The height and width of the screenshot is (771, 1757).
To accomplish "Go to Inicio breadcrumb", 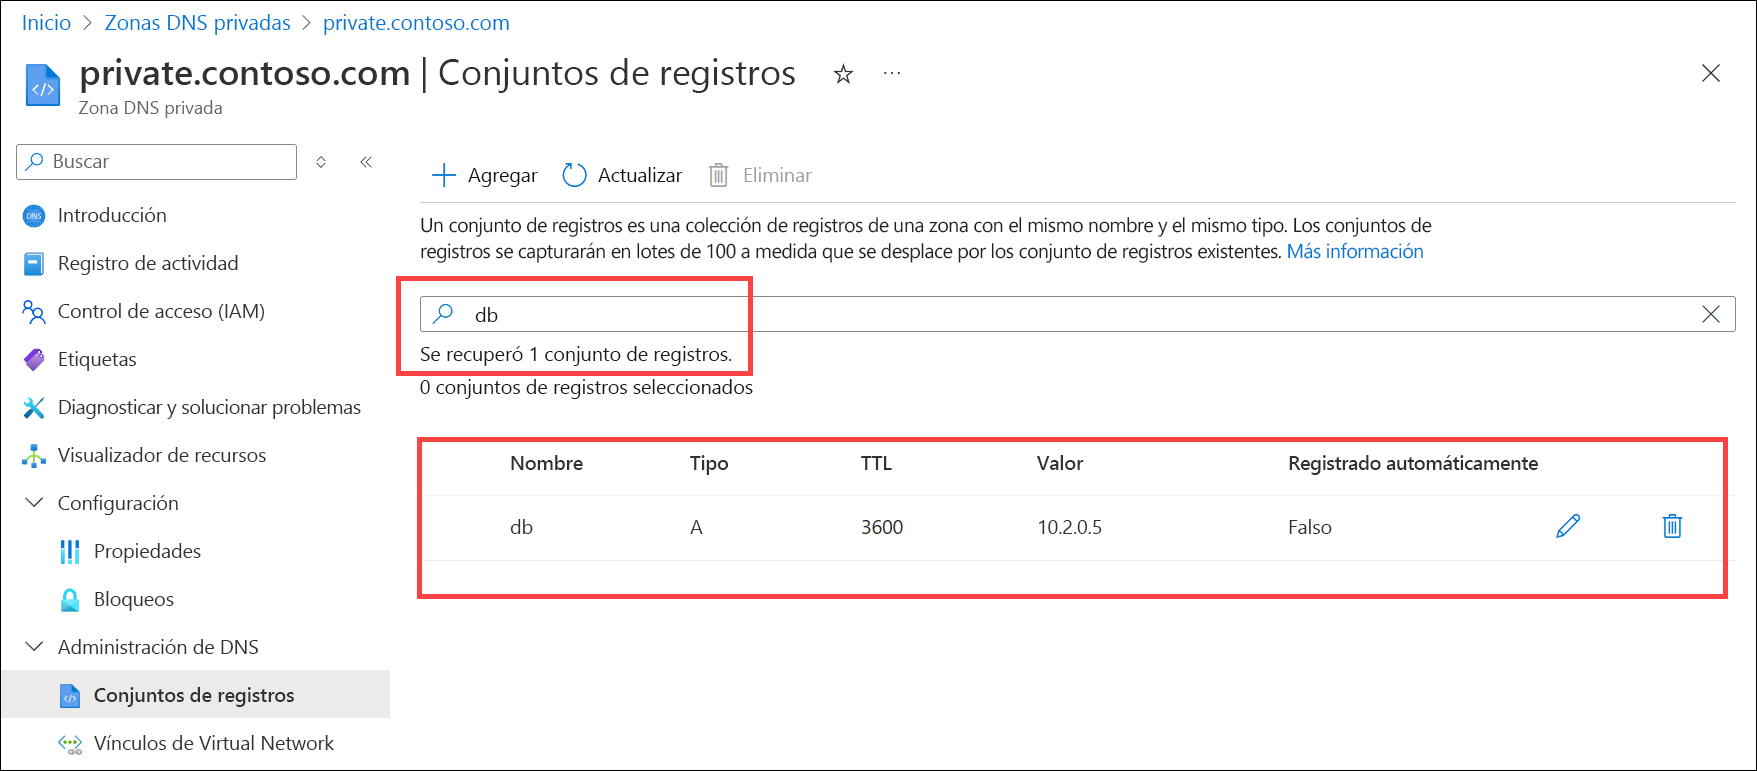I will 47,23.
